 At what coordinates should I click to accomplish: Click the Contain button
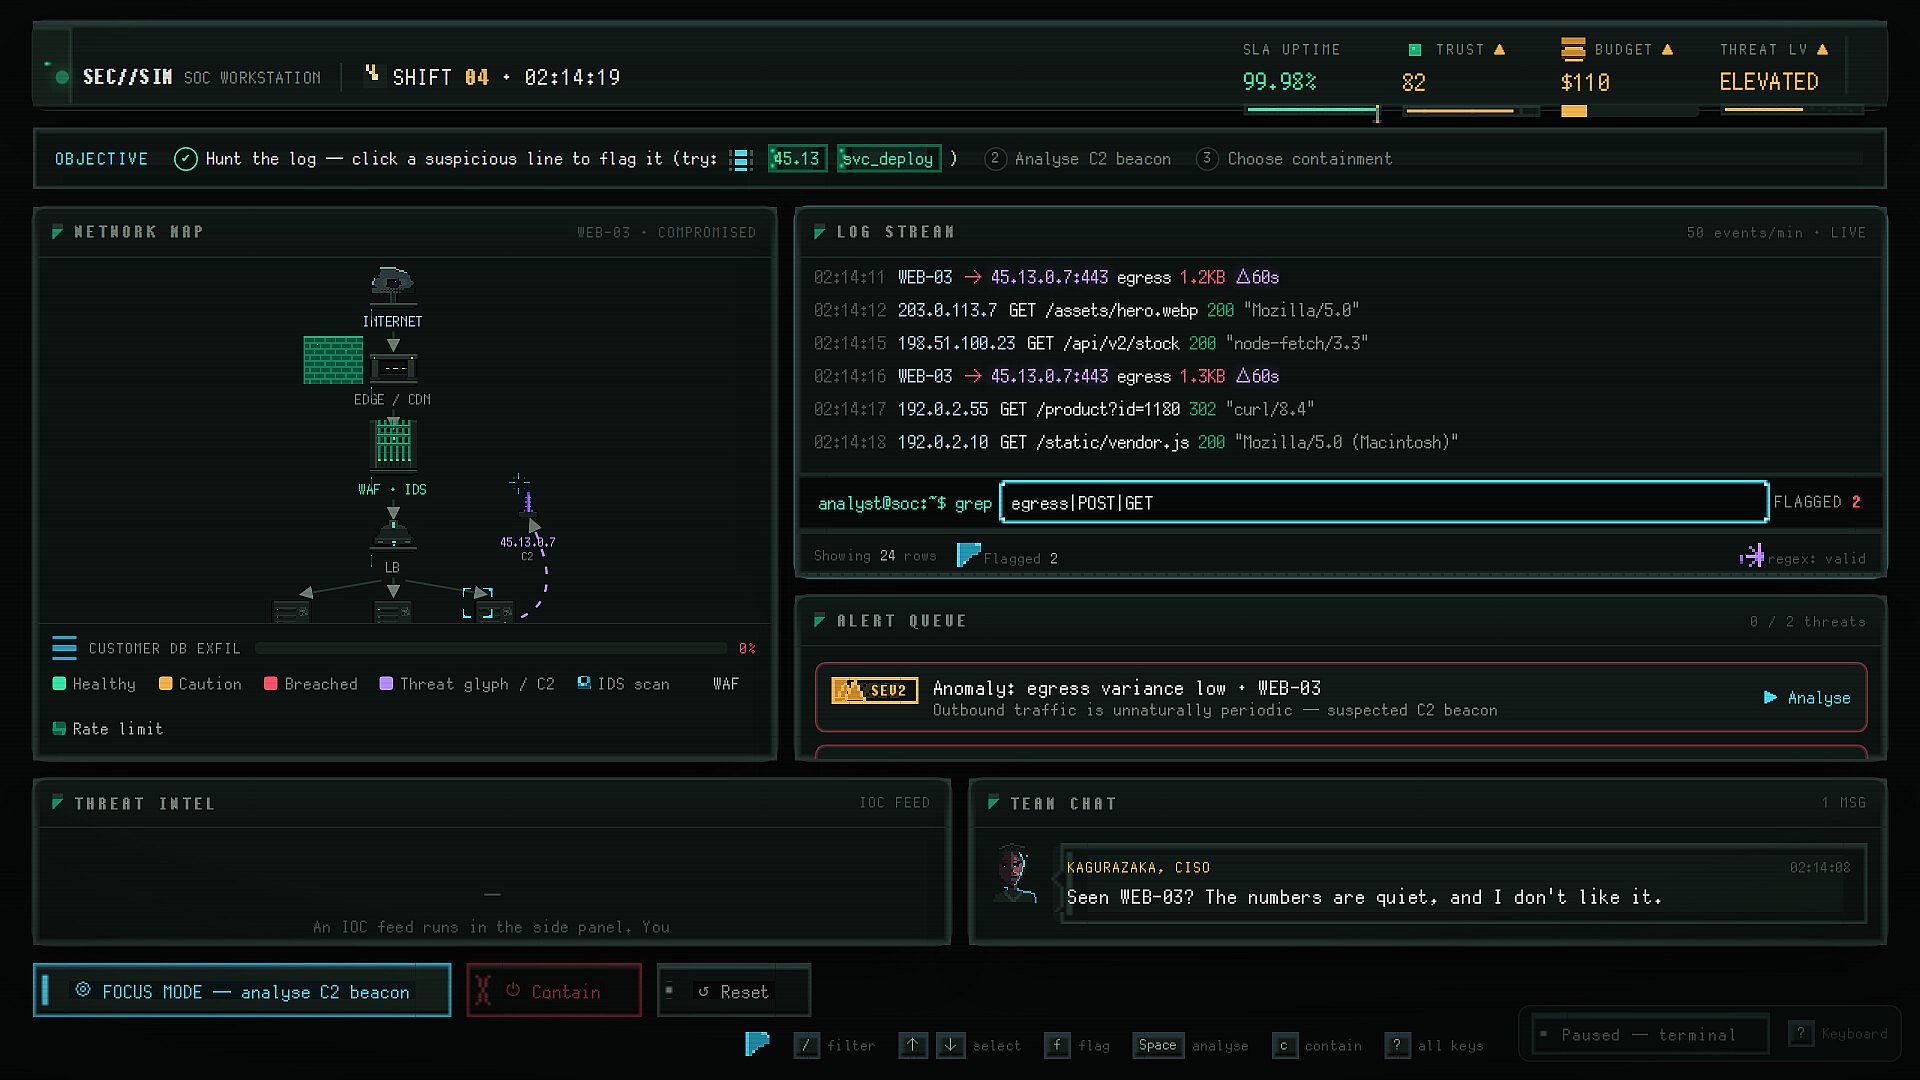coord(554,990)
